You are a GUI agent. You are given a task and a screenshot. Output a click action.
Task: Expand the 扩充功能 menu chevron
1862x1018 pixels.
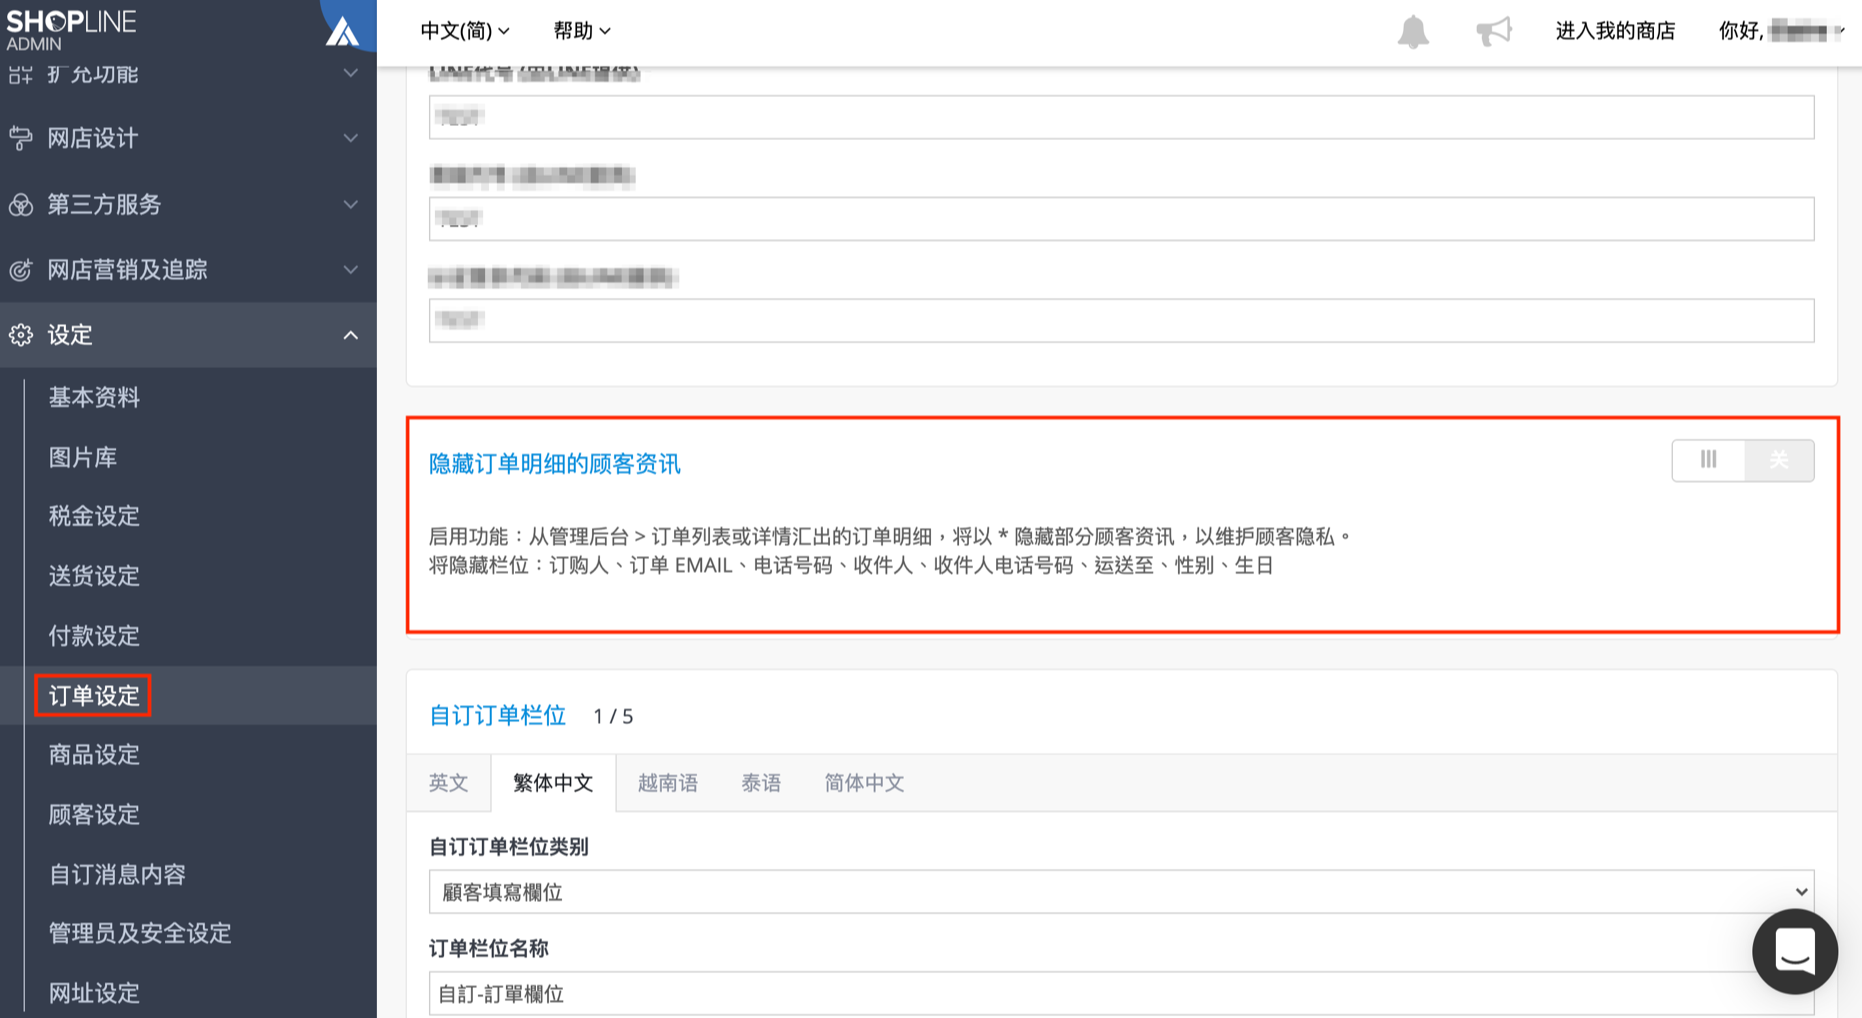(x=350, y=74)
